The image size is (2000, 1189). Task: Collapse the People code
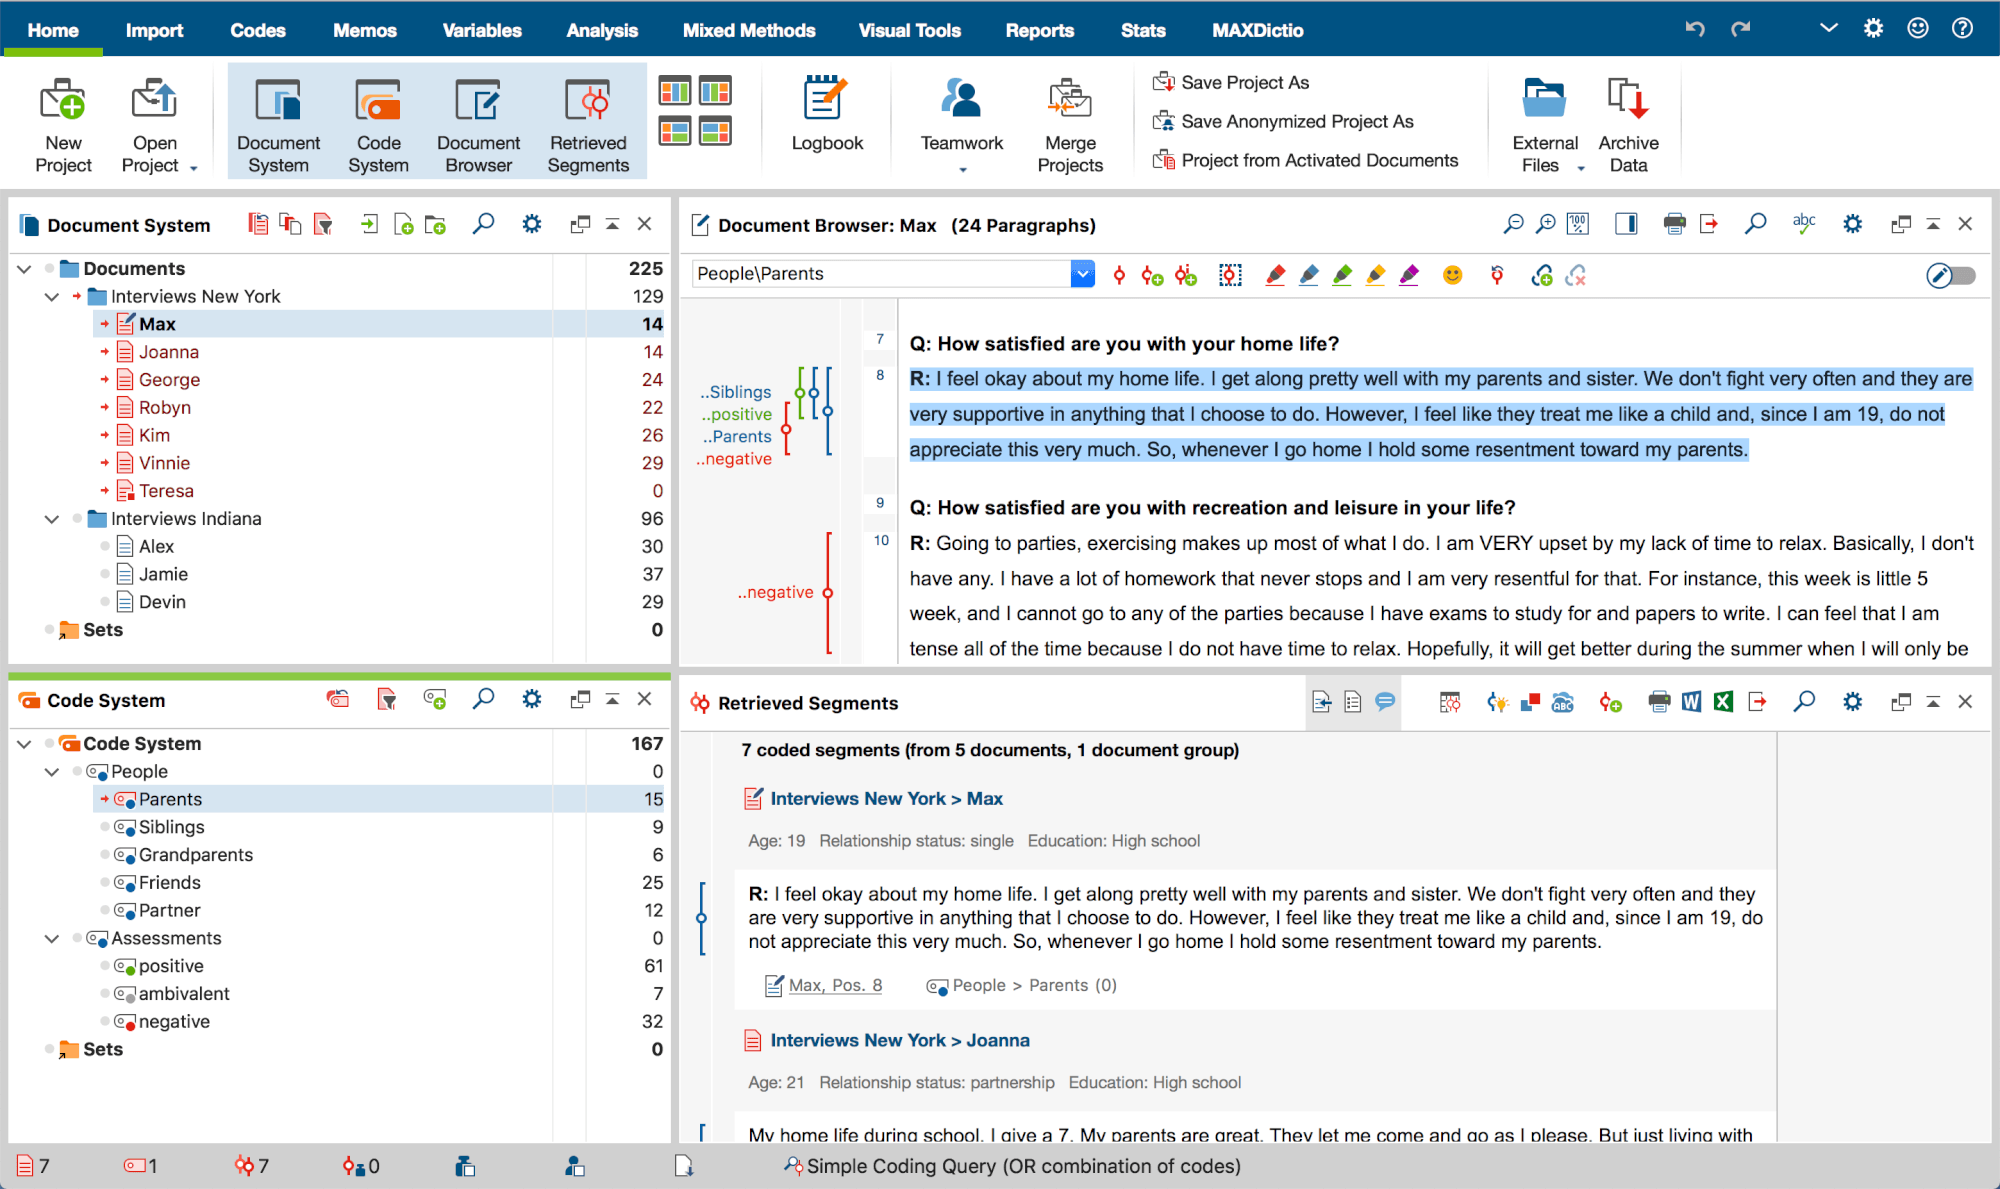pos(52,772)
